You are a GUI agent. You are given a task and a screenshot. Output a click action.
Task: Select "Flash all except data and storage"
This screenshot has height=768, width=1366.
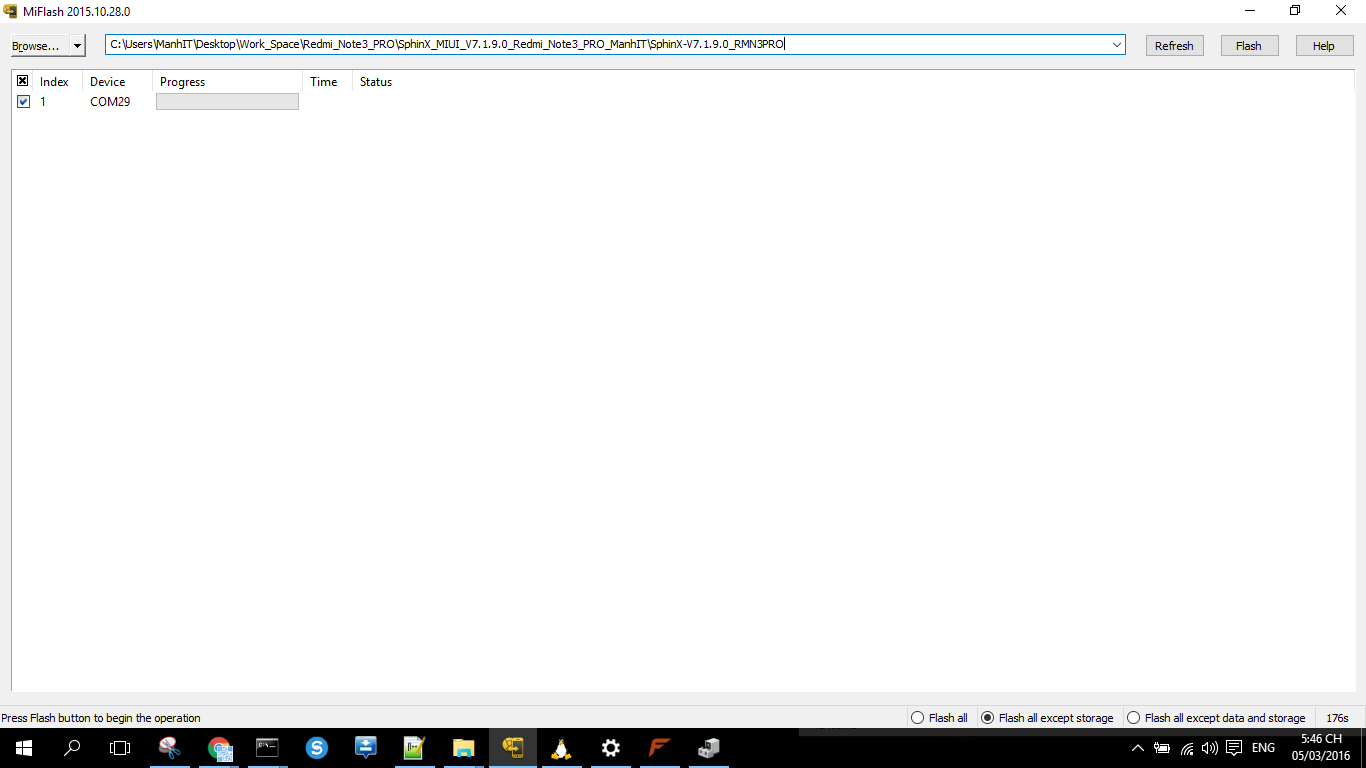(x=1134, y=718)
